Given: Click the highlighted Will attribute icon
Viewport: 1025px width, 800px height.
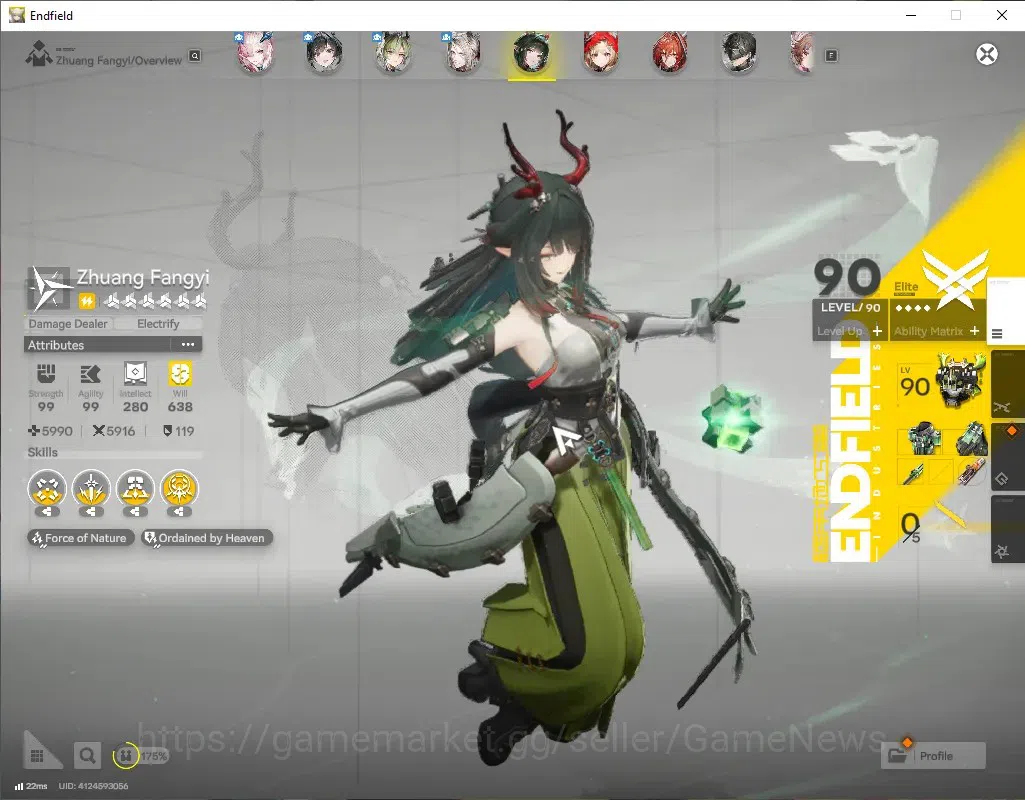Looking at the screenshot, I should pyautogui.click(x=180, y=374).
